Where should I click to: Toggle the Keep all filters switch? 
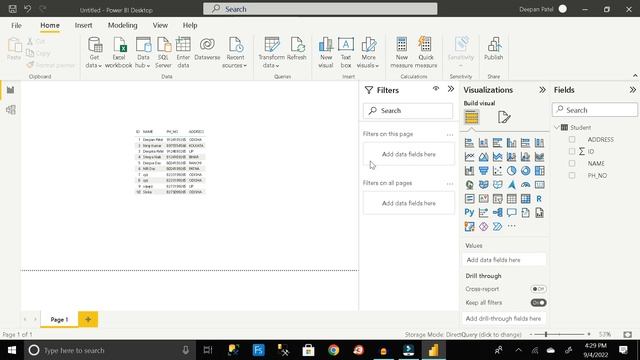coord(538,303)
